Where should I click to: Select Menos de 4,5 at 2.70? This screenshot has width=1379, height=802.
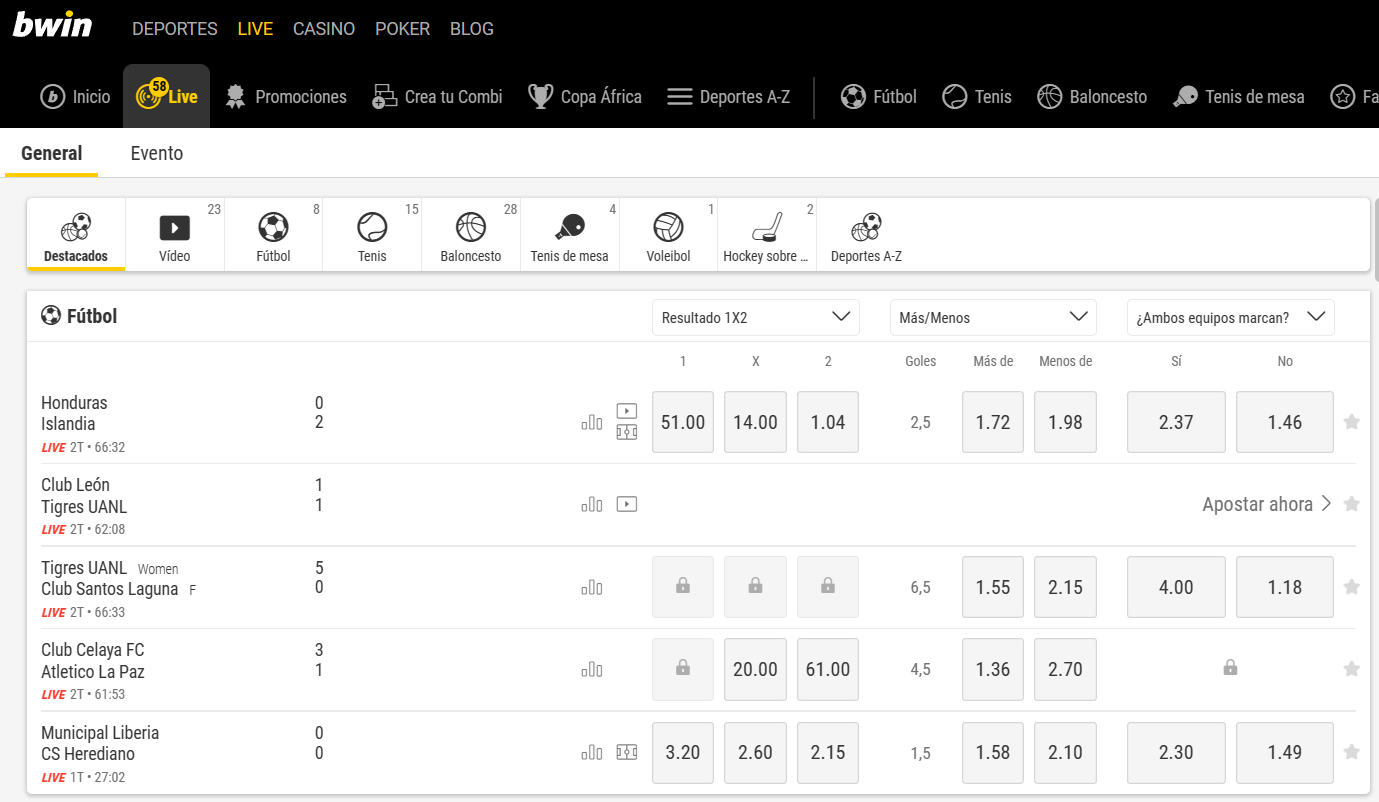tap(1065, 669)
